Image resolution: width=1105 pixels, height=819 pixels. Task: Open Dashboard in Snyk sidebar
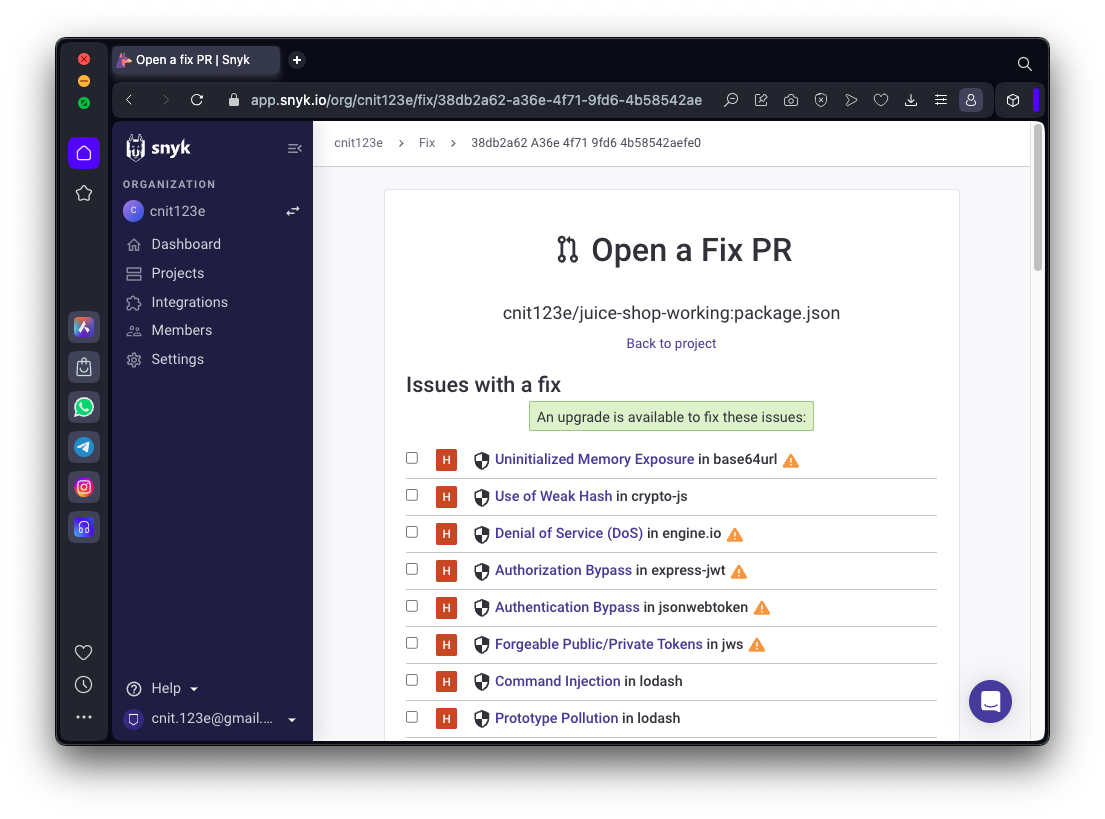(x=186, y=244)
